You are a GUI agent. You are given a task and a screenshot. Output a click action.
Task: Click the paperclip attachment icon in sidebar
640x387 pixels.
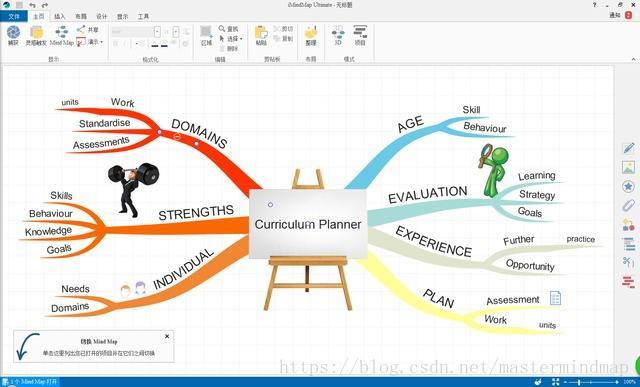[629, 205]
